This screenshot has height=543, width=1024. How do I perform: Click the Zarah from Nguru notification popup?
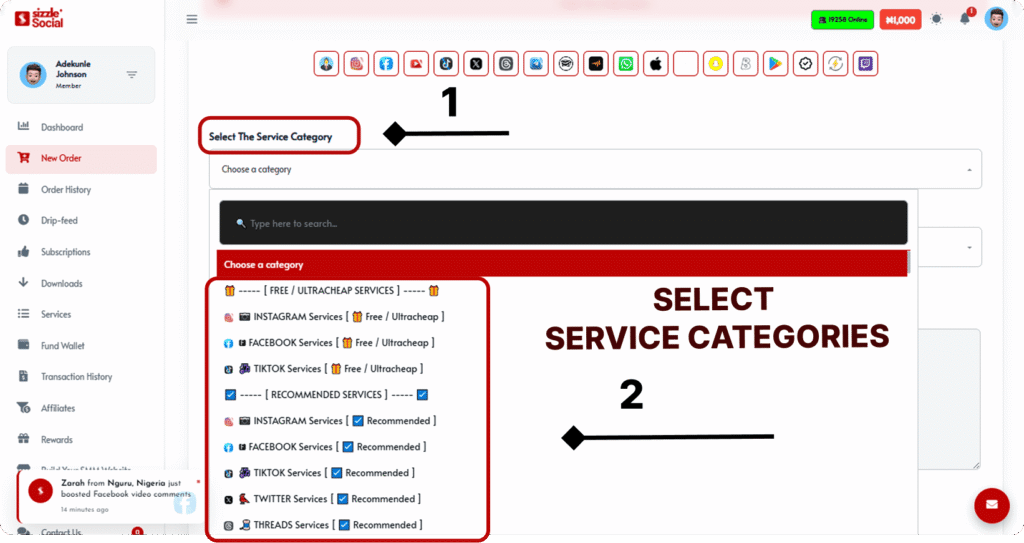click(x=111, y=495)
